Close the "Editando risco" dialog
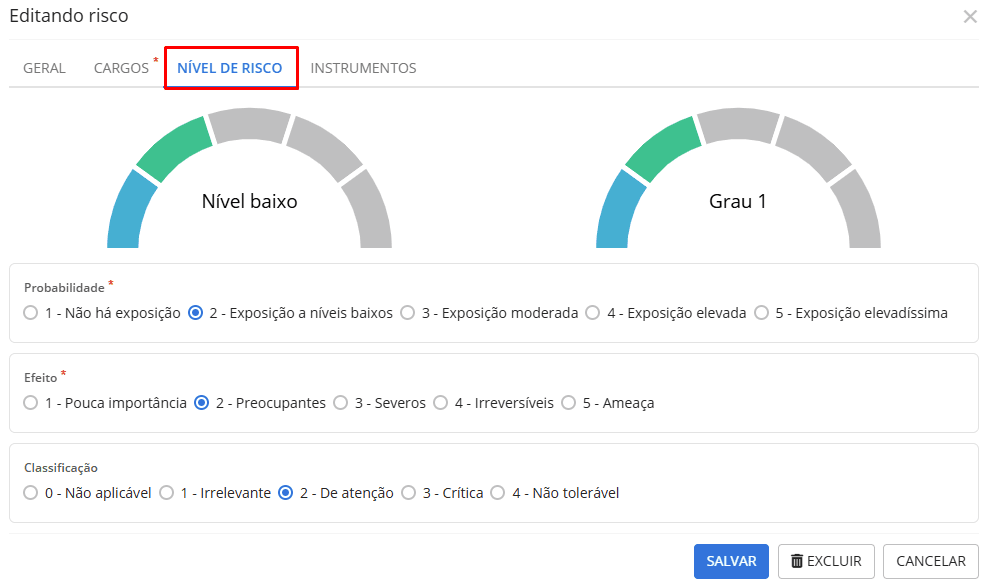The image size is (988, 584). pyautogui.click(x=969, y=16)
